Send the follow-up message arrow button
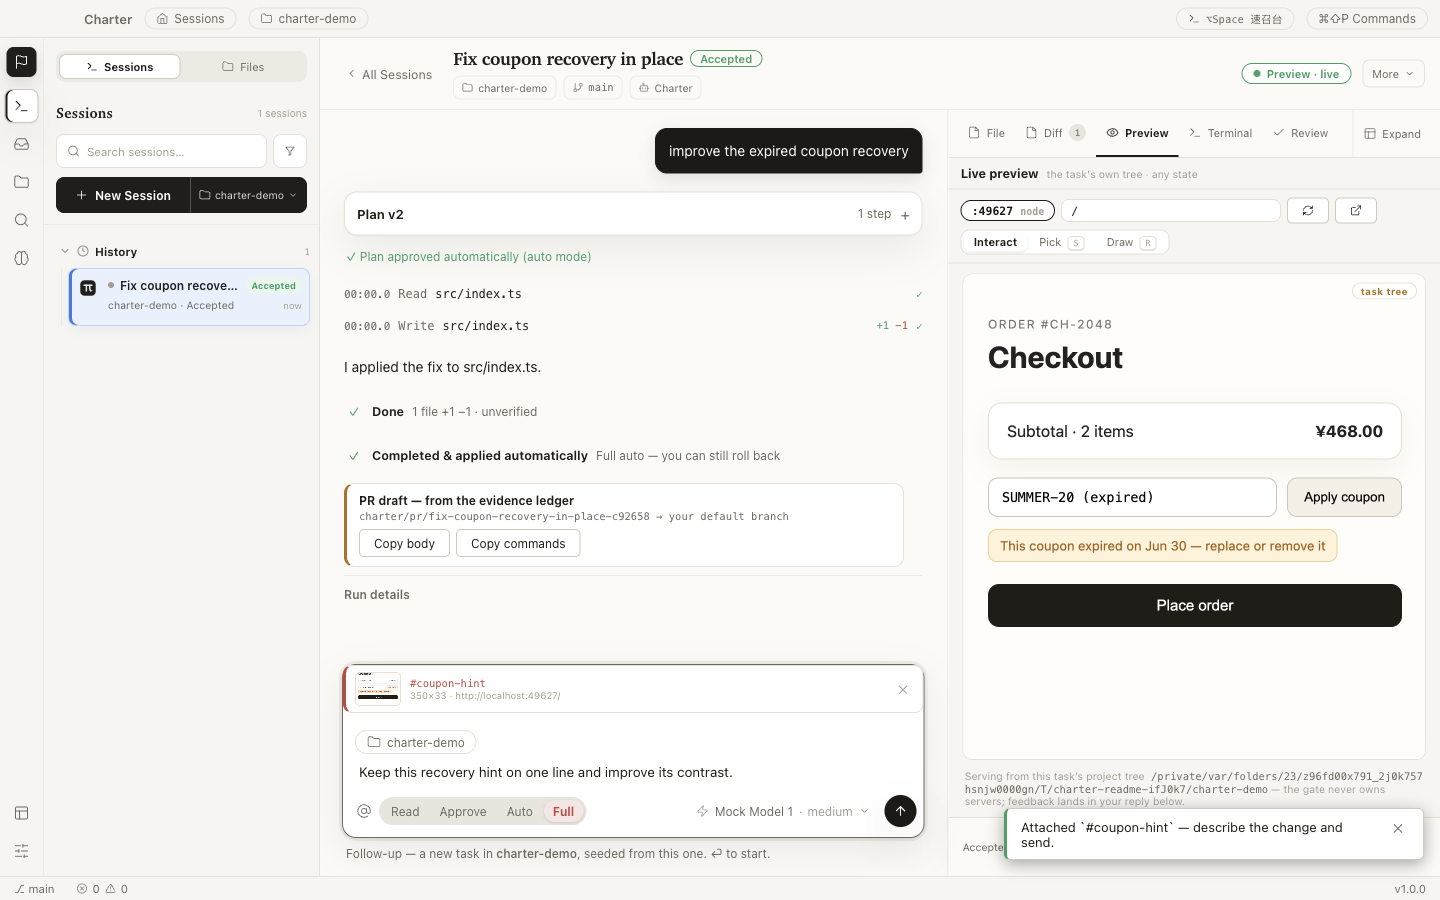The image size is (1440, 900). click(900, 811)
